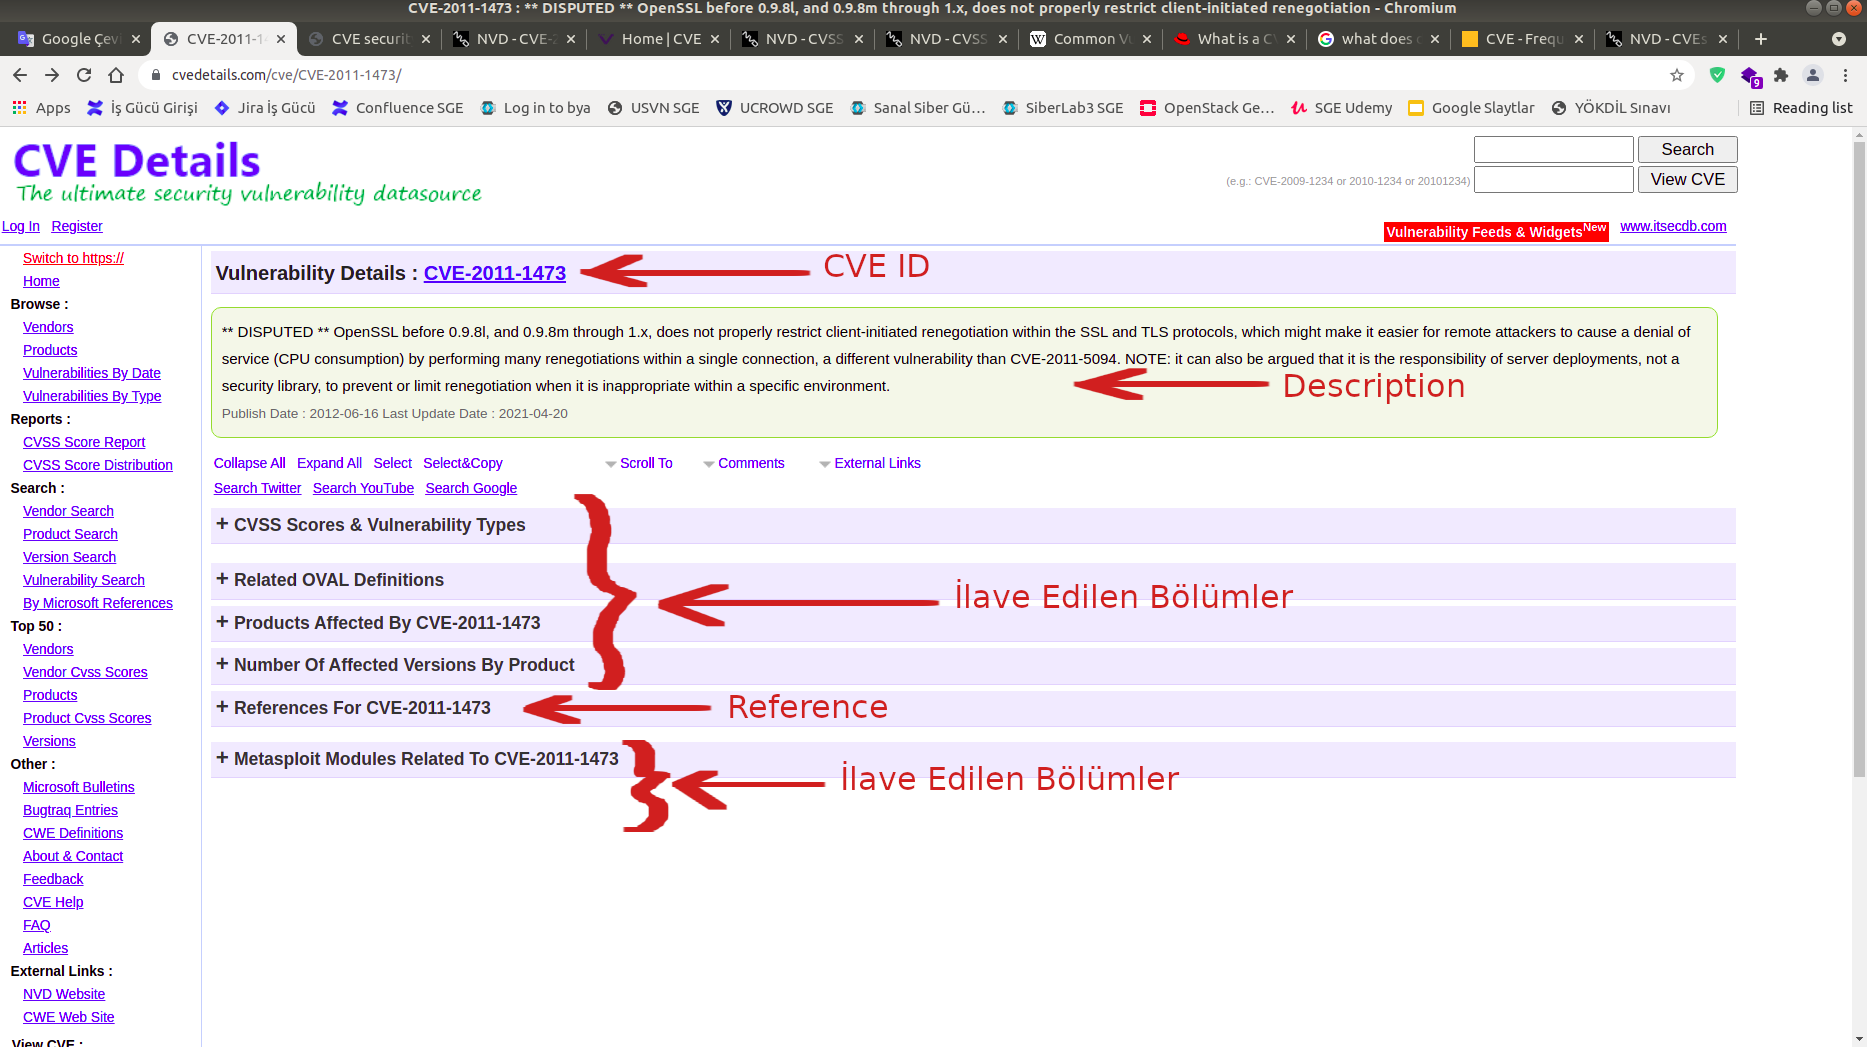Image resolution: width=1867 pixels, height=1047 pixels.
Task: Open www.itsecdb.com link
Action: click(1673, 226)
